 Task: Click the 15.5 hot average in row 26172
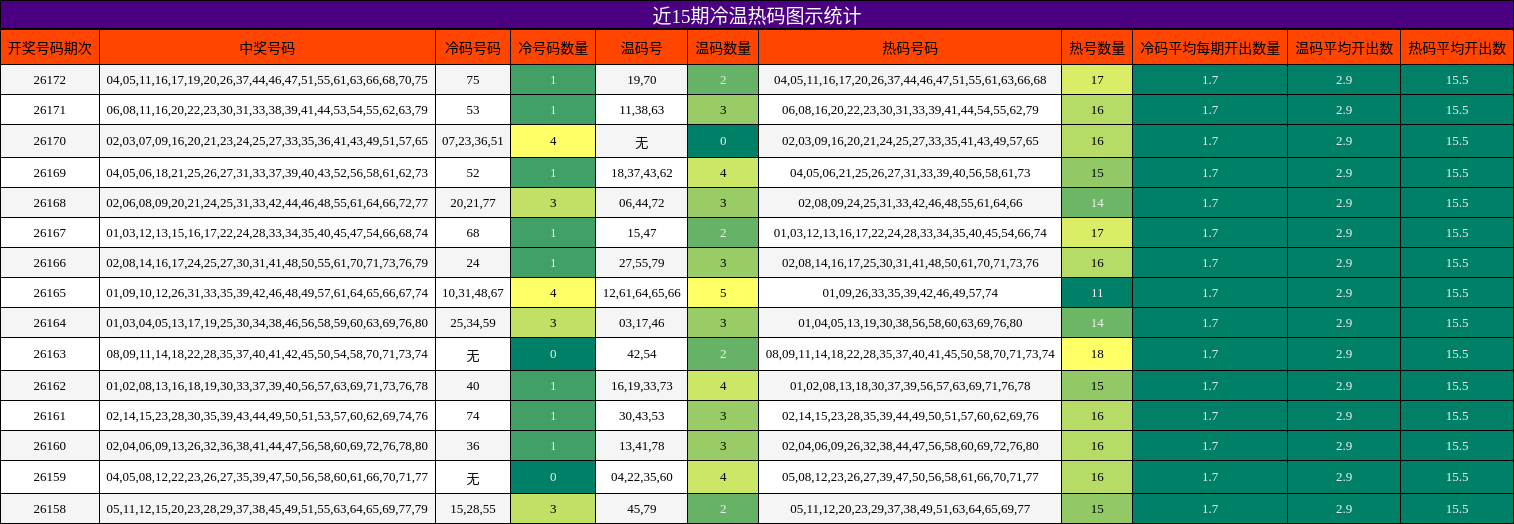click(x=1457, y=80)
